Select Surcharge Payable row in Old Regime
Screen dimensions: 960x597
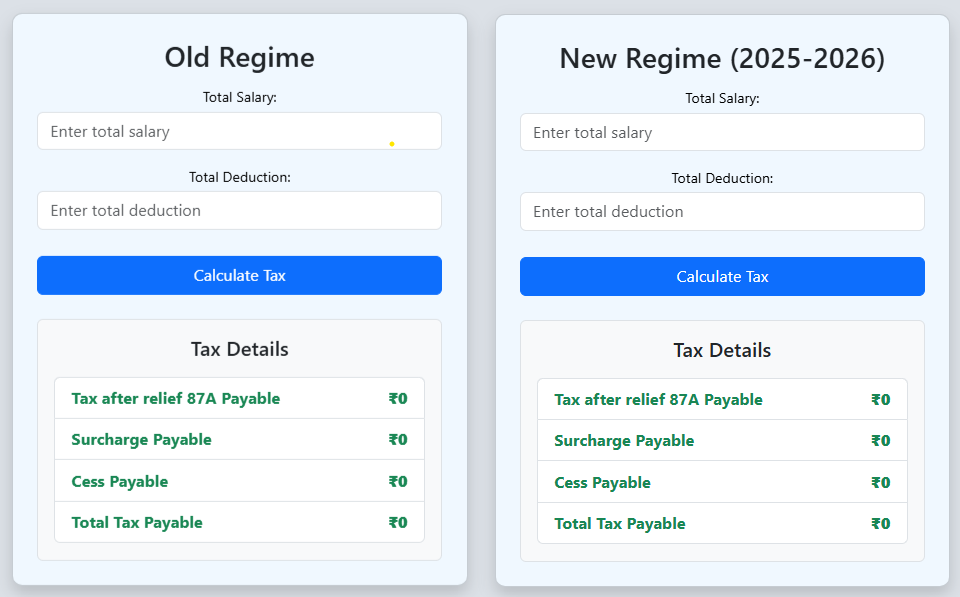click(239, 439)
